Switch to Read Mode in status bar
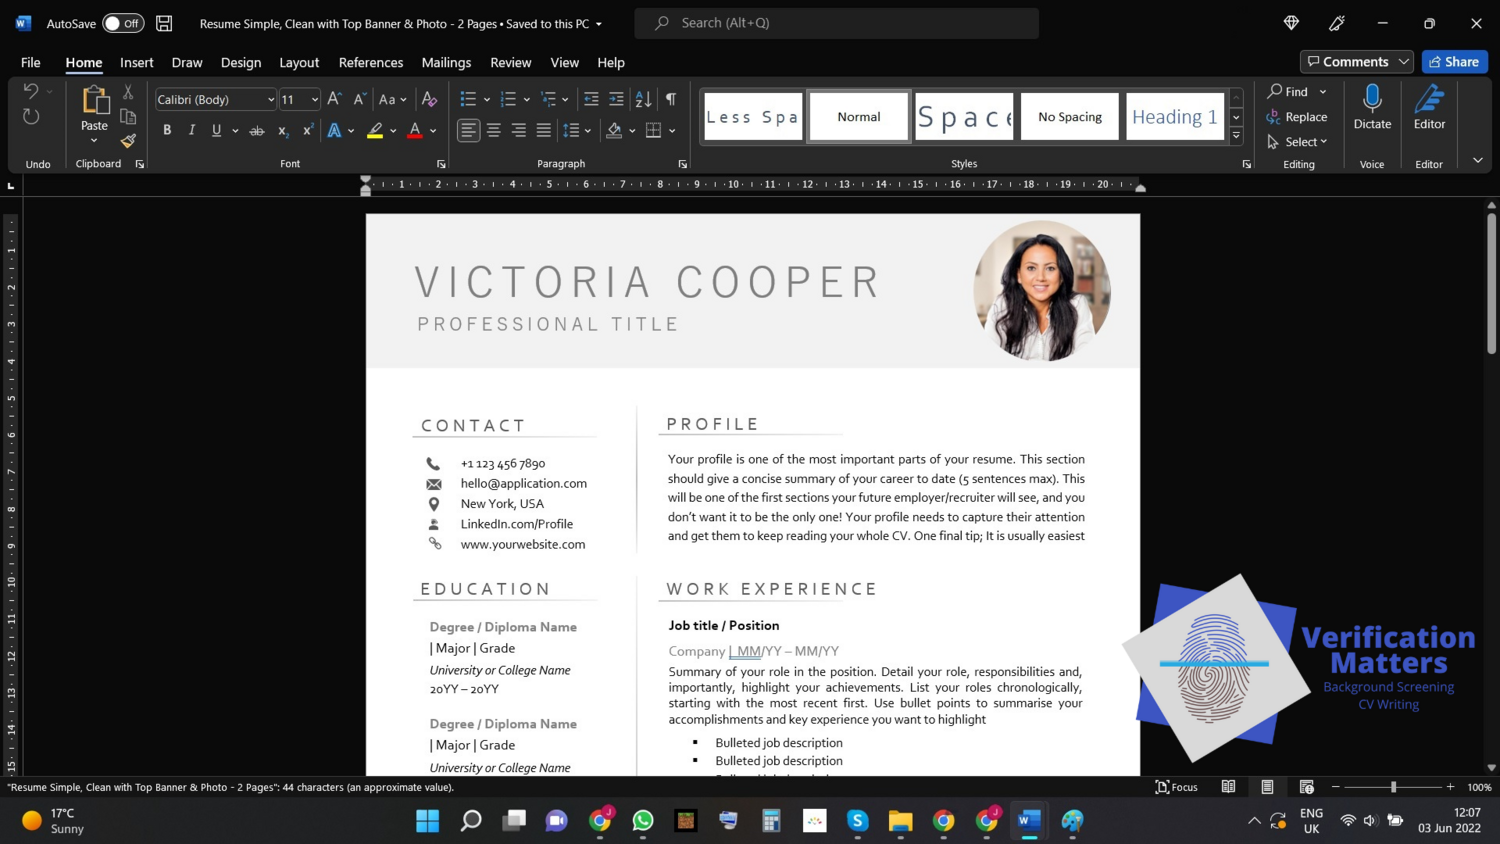Screen dimensions: 1500x844 pyautogui.click(x=1228, y=787)
